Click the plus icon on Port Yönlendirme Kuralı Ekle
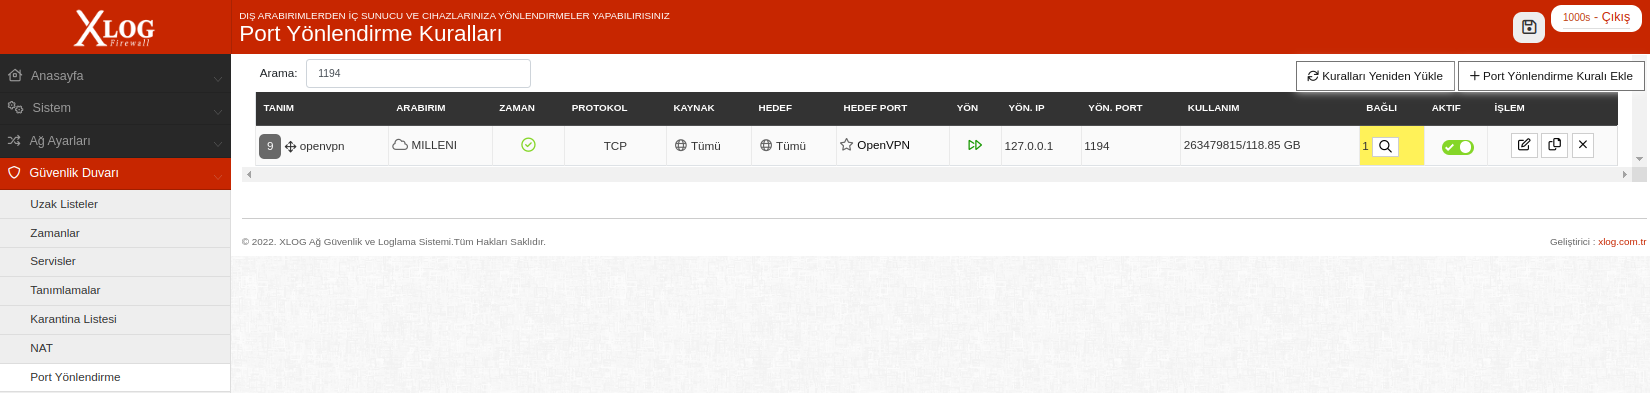The height and width of the screenshot is (393, 1650). 1474,75
